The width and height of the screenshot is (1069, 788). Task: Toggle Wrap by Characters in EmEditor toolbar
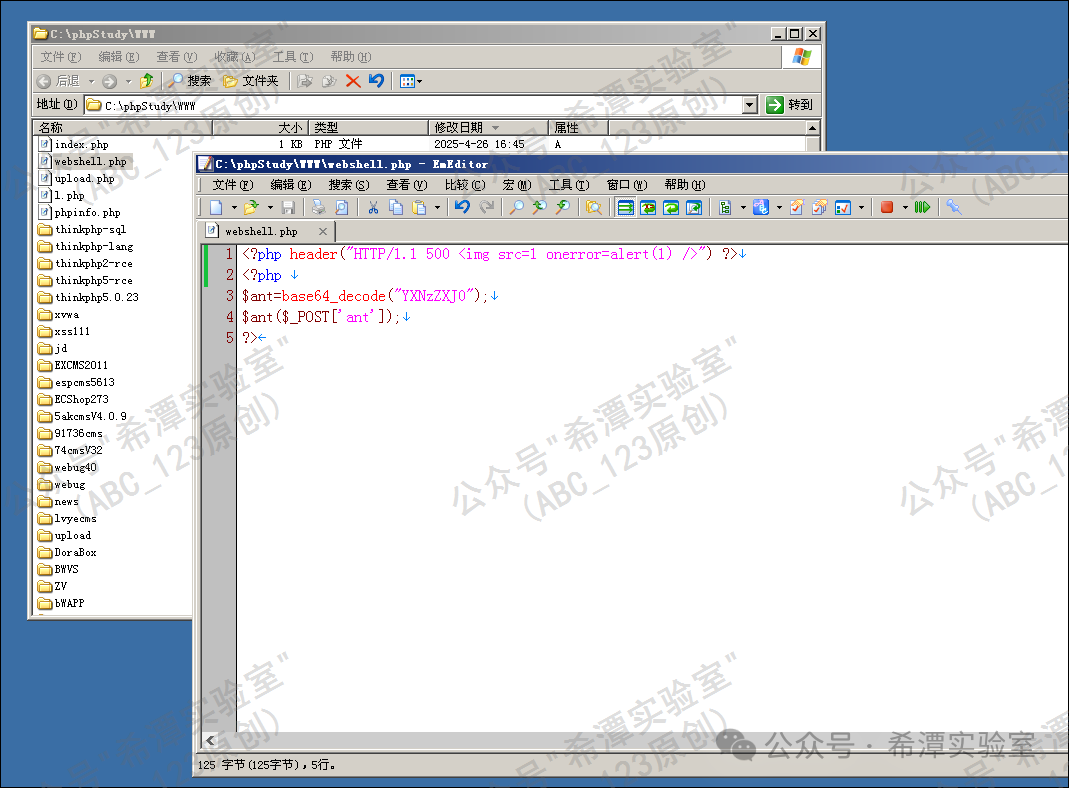tap(648, 207)
